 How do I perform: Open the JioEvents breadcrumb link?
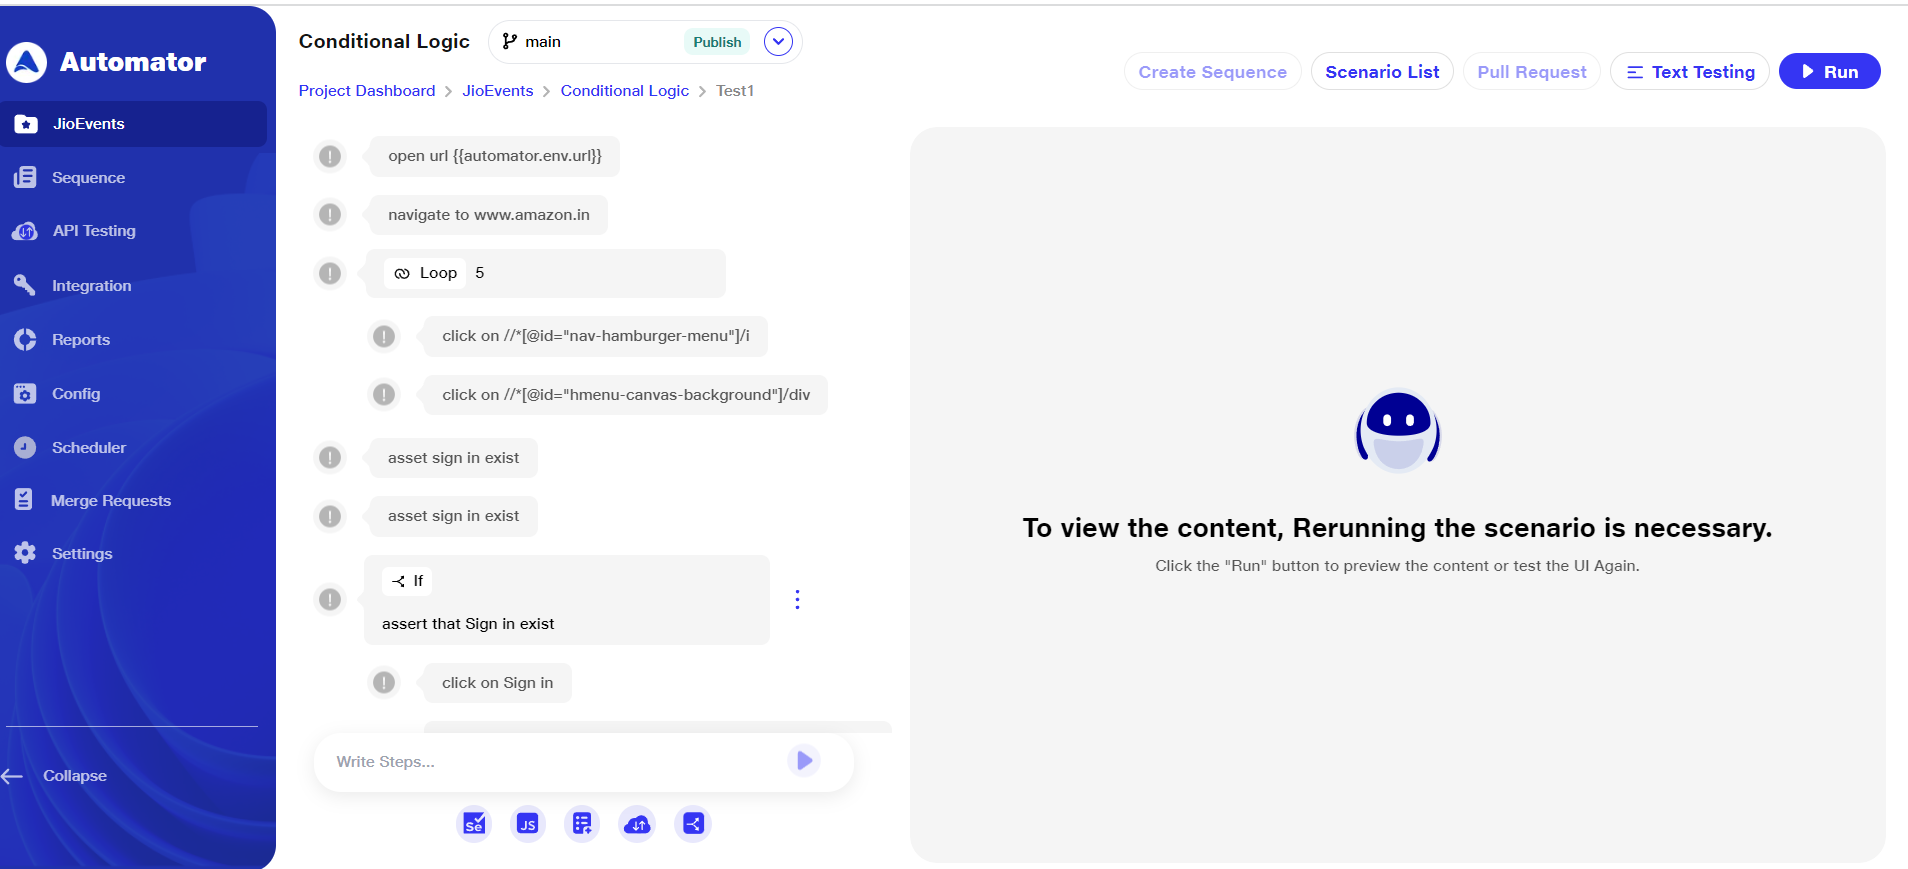(x=498, y=91)
